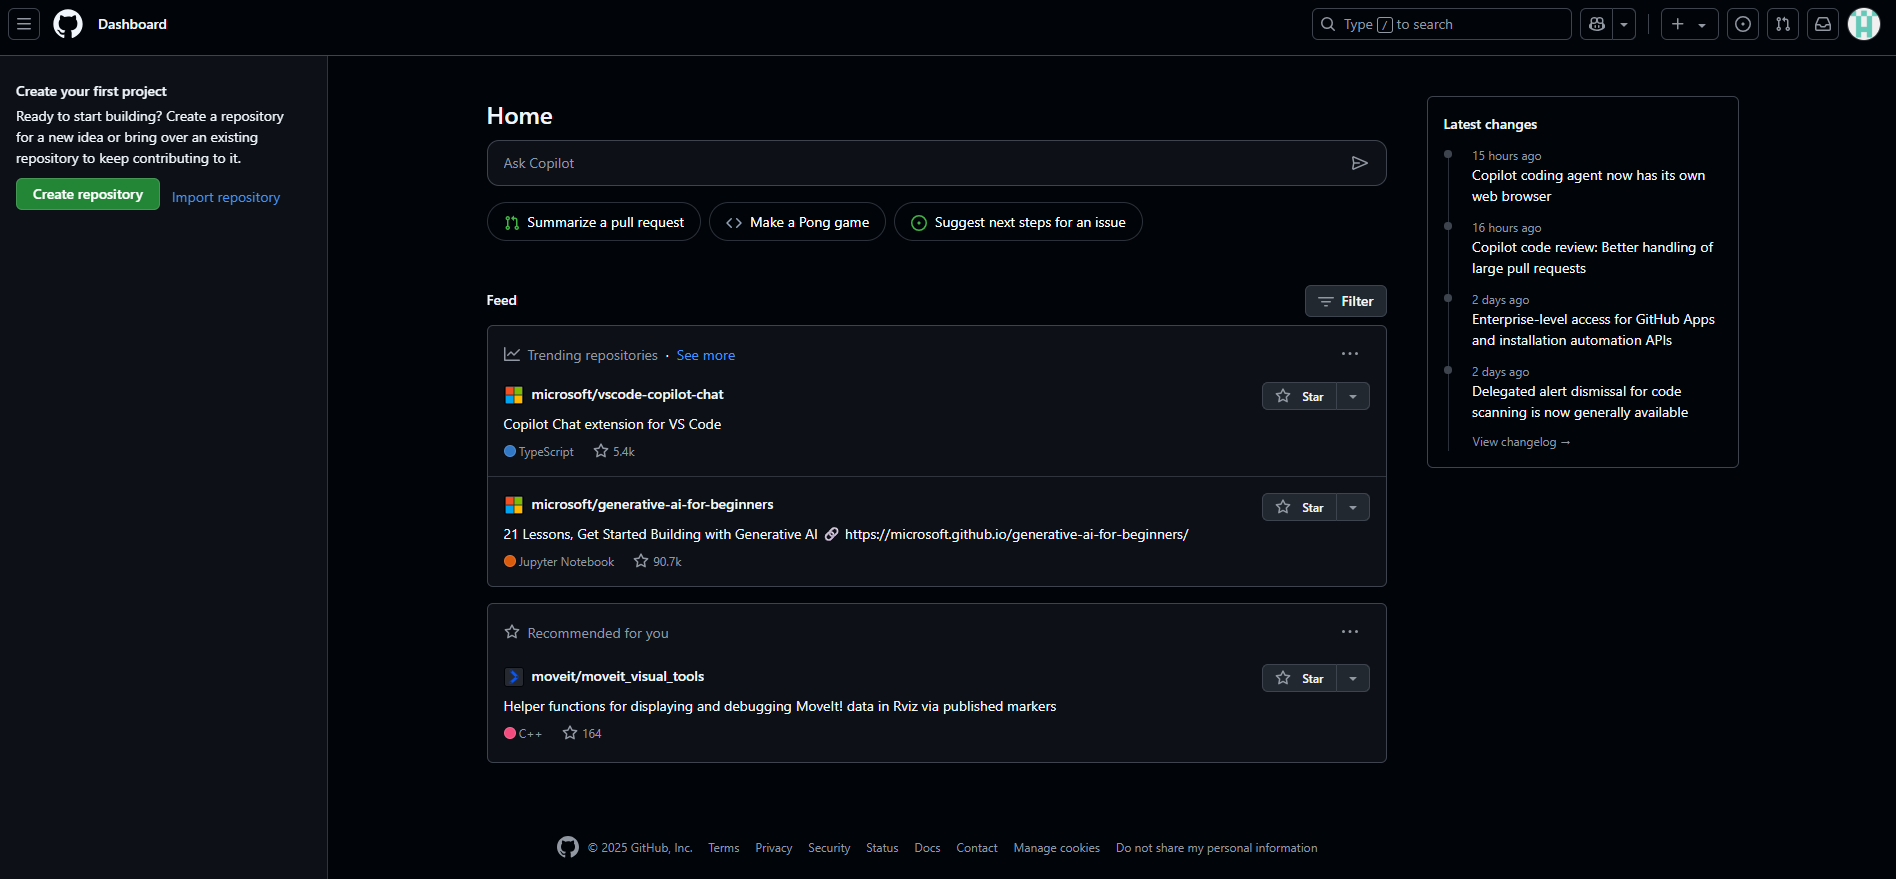Open microsoft/vscode-copilot-chat repository
Image resolution: width=1896 pixels, height=879 pixels.
pyautogui.click(x=627, y=394)
